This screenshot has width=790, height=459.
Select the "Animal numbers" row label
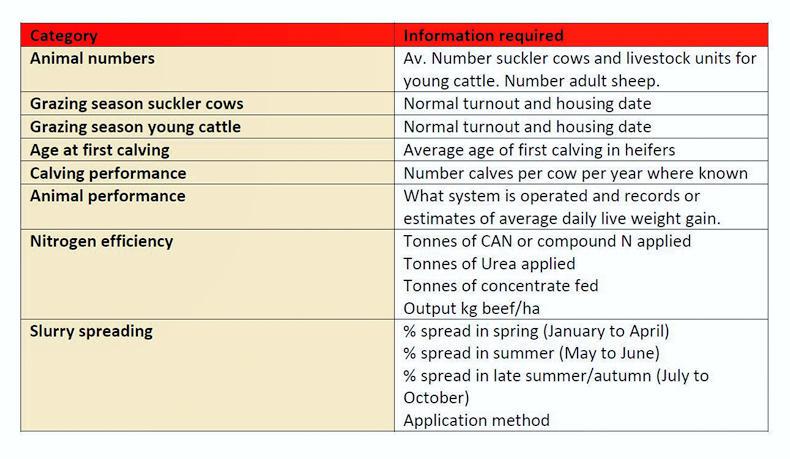[x=92, y=59]
